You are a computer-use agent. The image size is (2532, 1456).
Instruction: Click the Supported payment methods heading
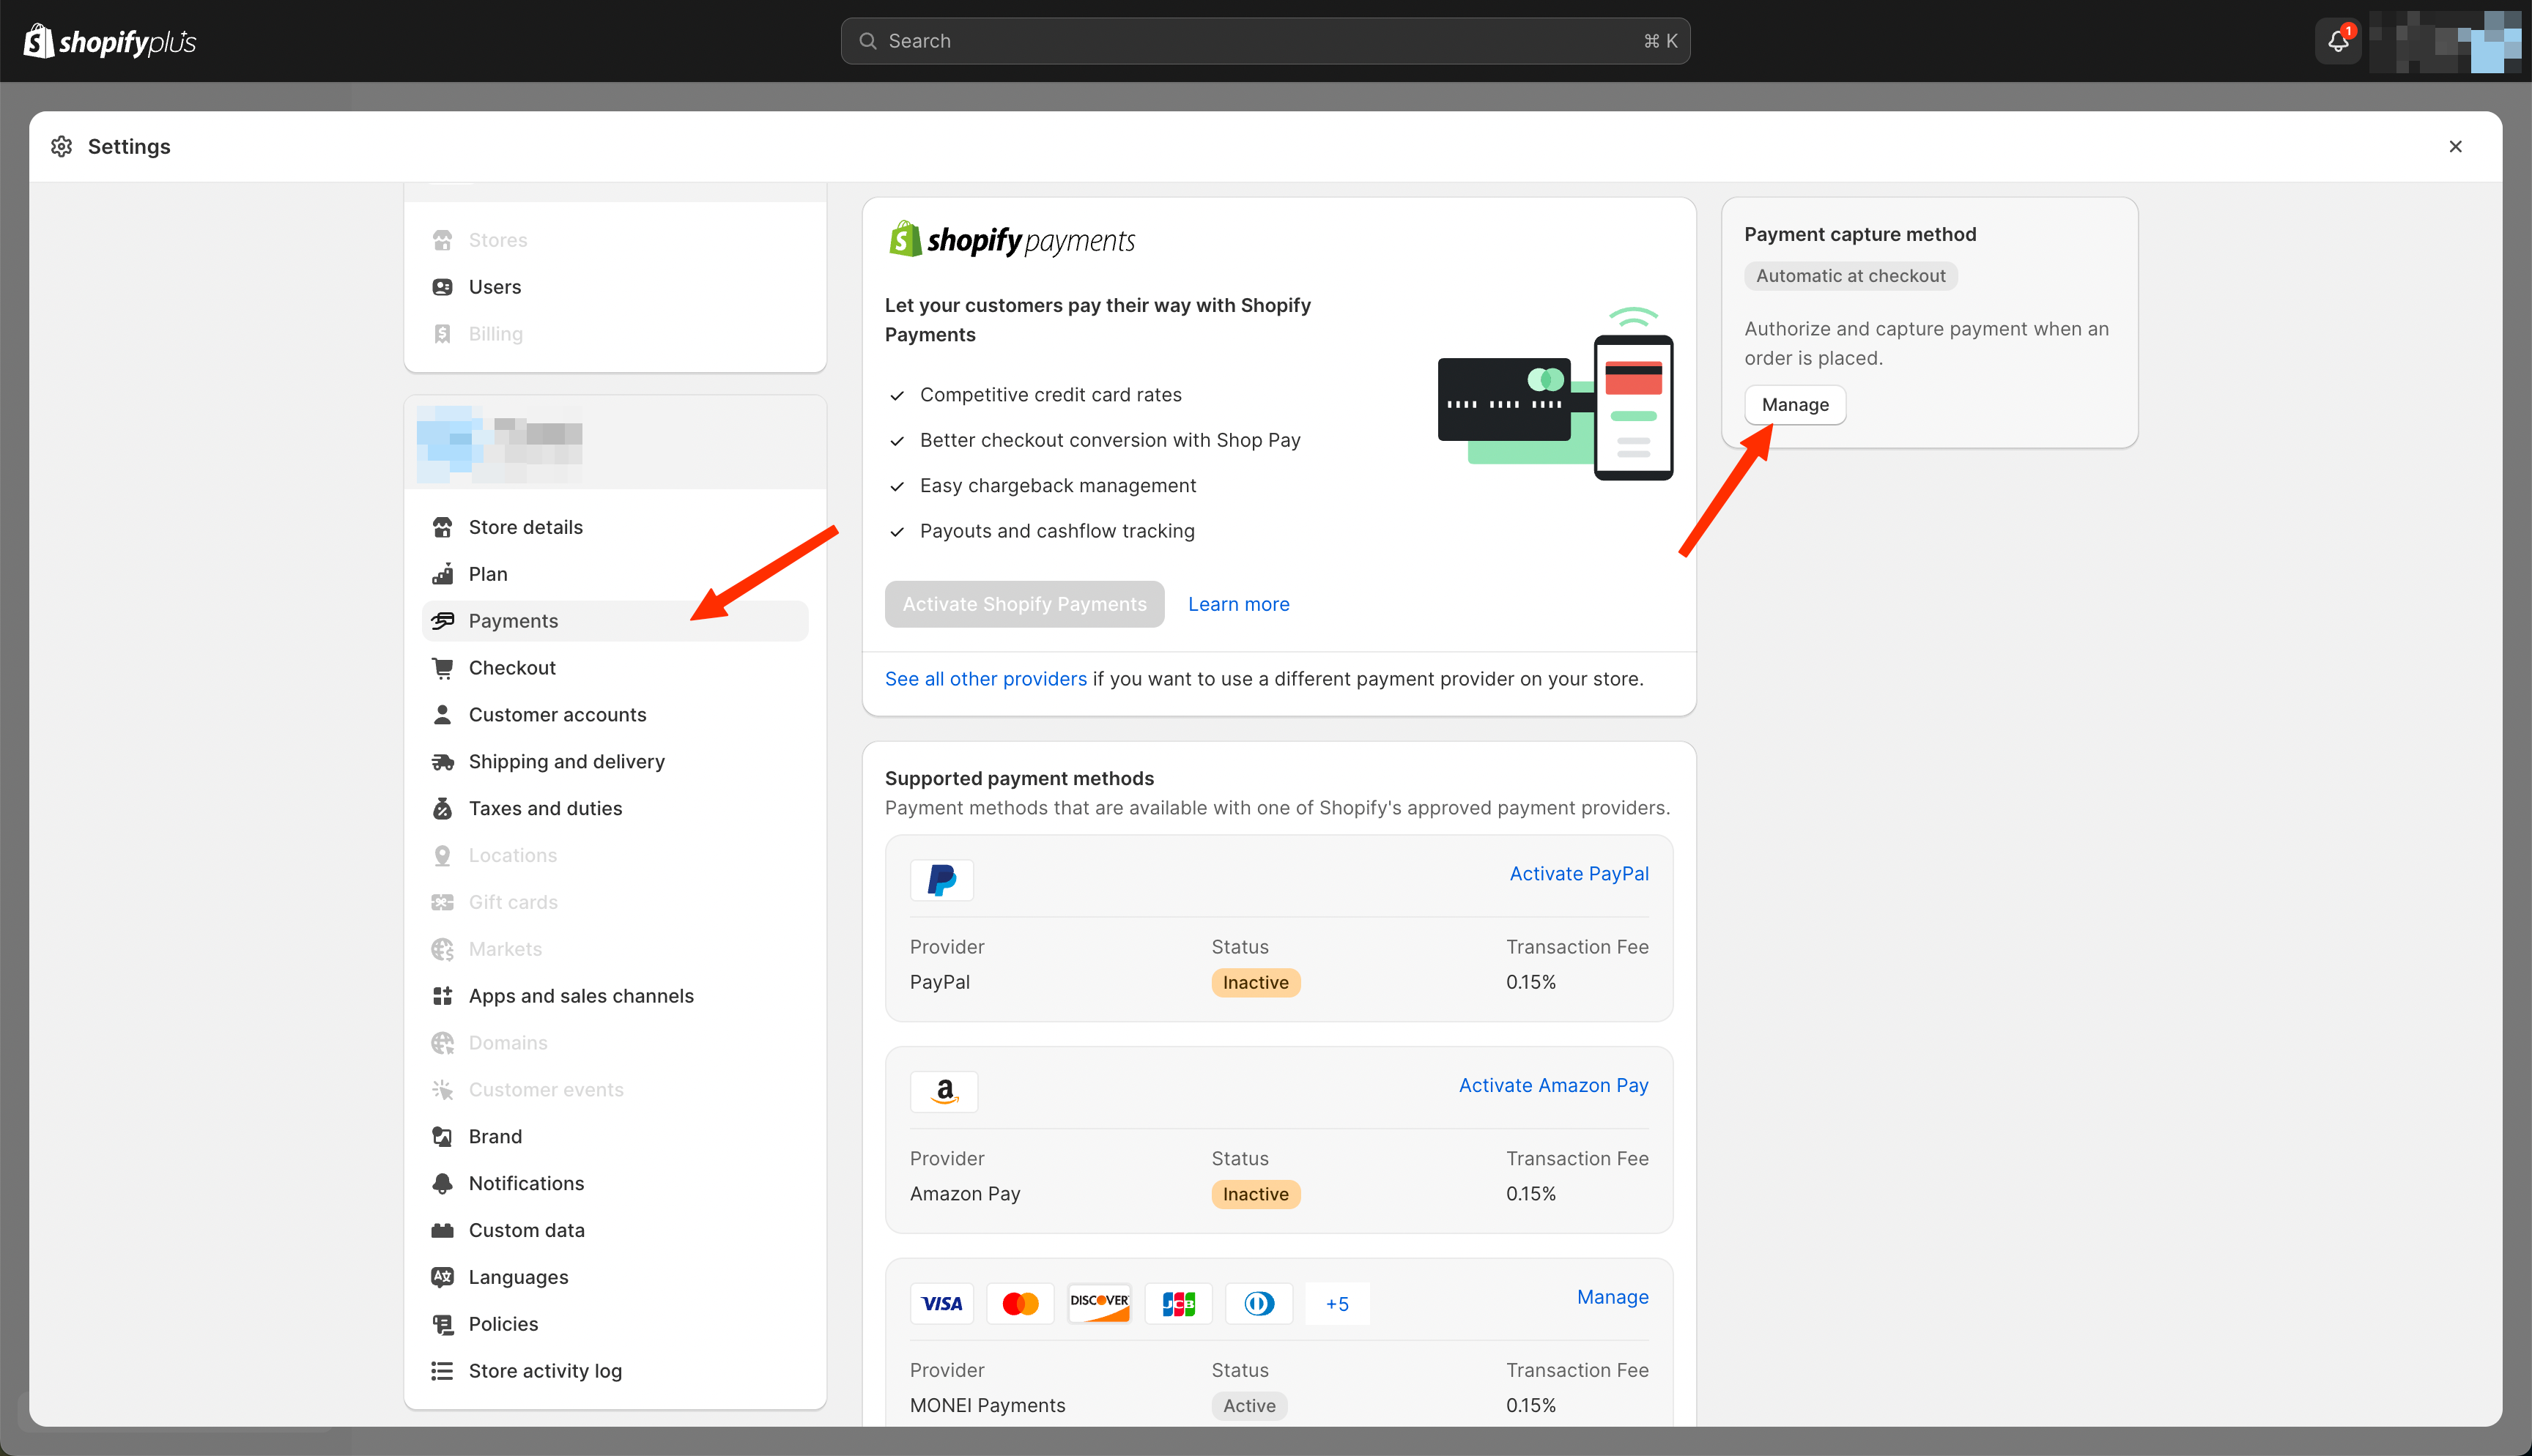click(1019, 779)
